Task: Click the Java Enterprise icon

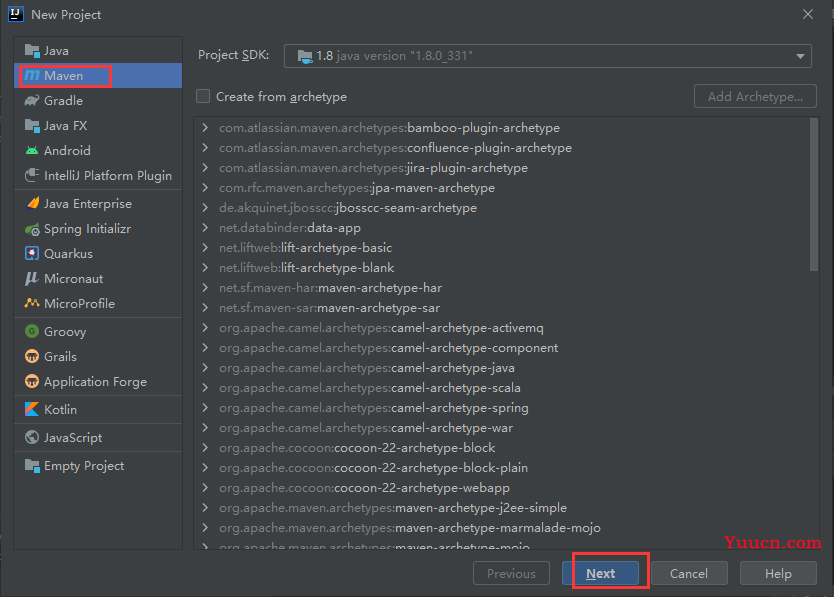Action: point(32,204)
